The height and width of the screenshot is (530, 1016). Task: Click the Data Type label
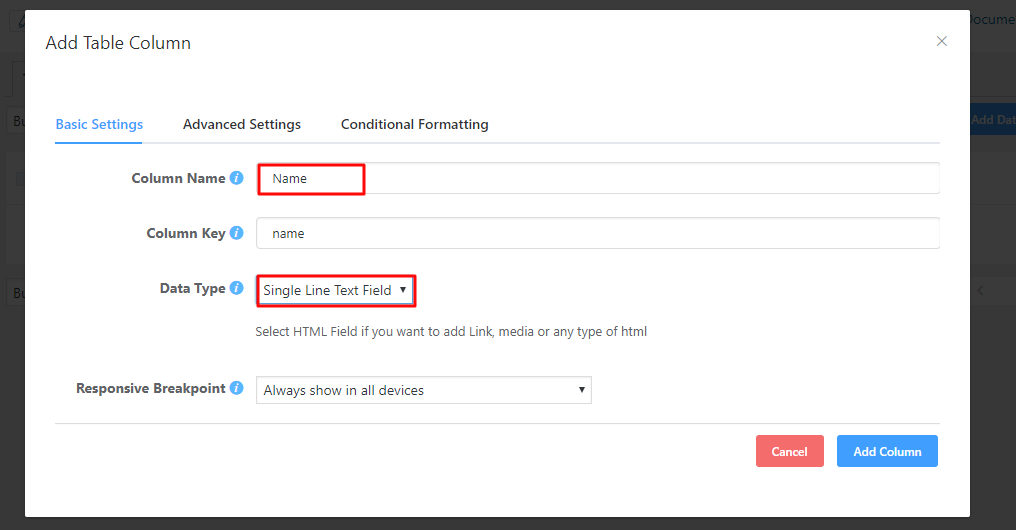(x=192, y=288)
